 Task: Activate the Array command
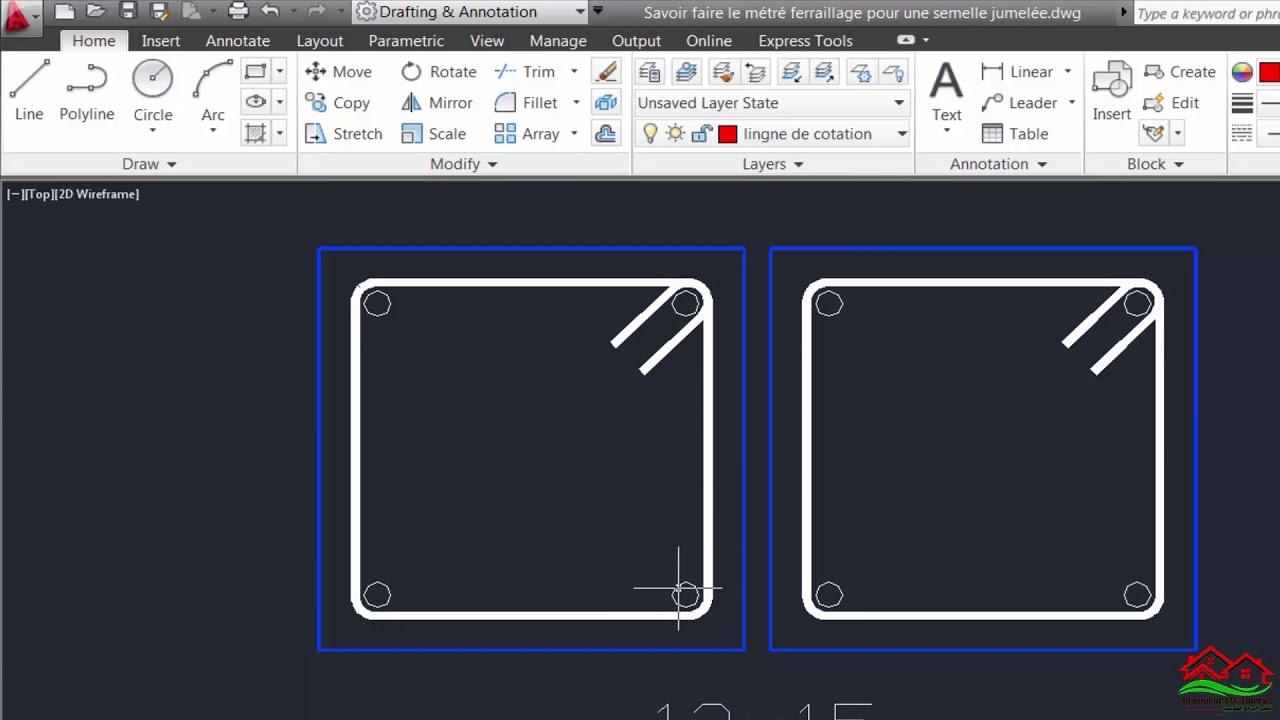point(527,134)
